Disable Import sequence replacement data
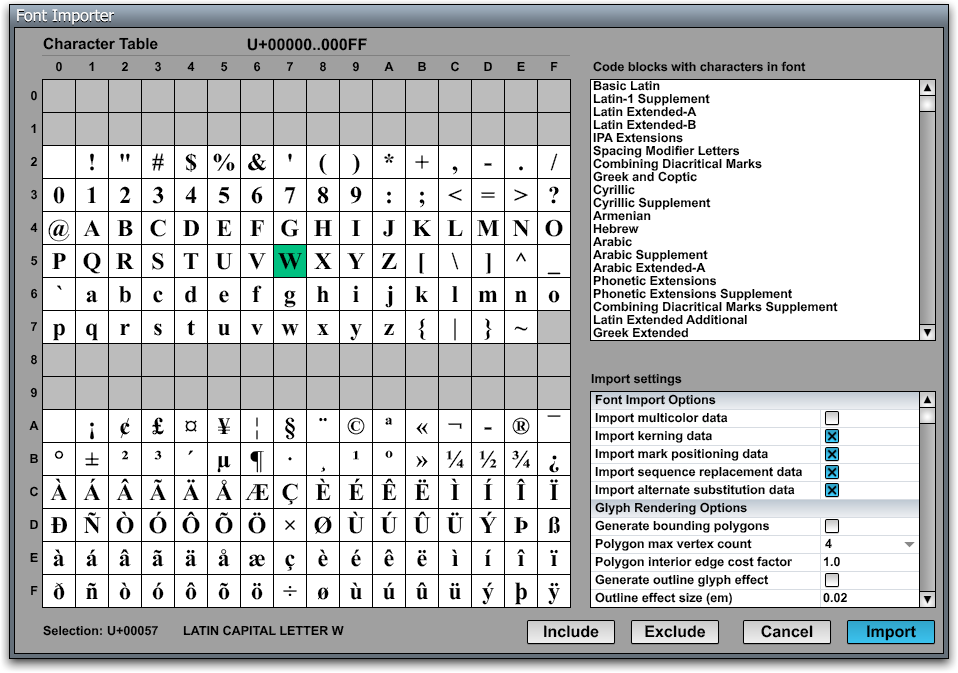958x673 pixels. click(832, 472)
